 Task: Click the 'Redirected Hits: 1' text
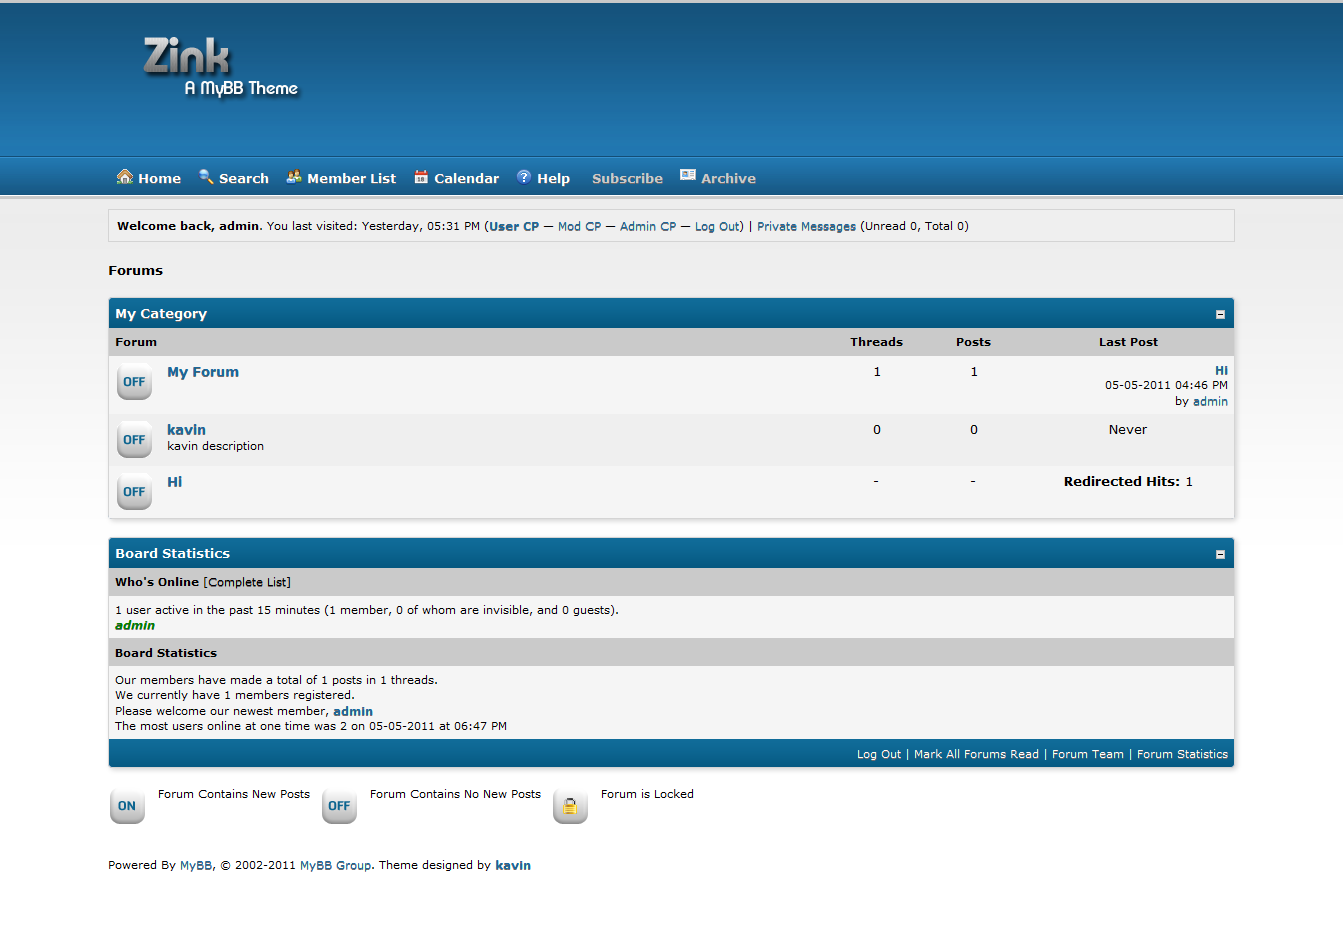click(1128, 482)
